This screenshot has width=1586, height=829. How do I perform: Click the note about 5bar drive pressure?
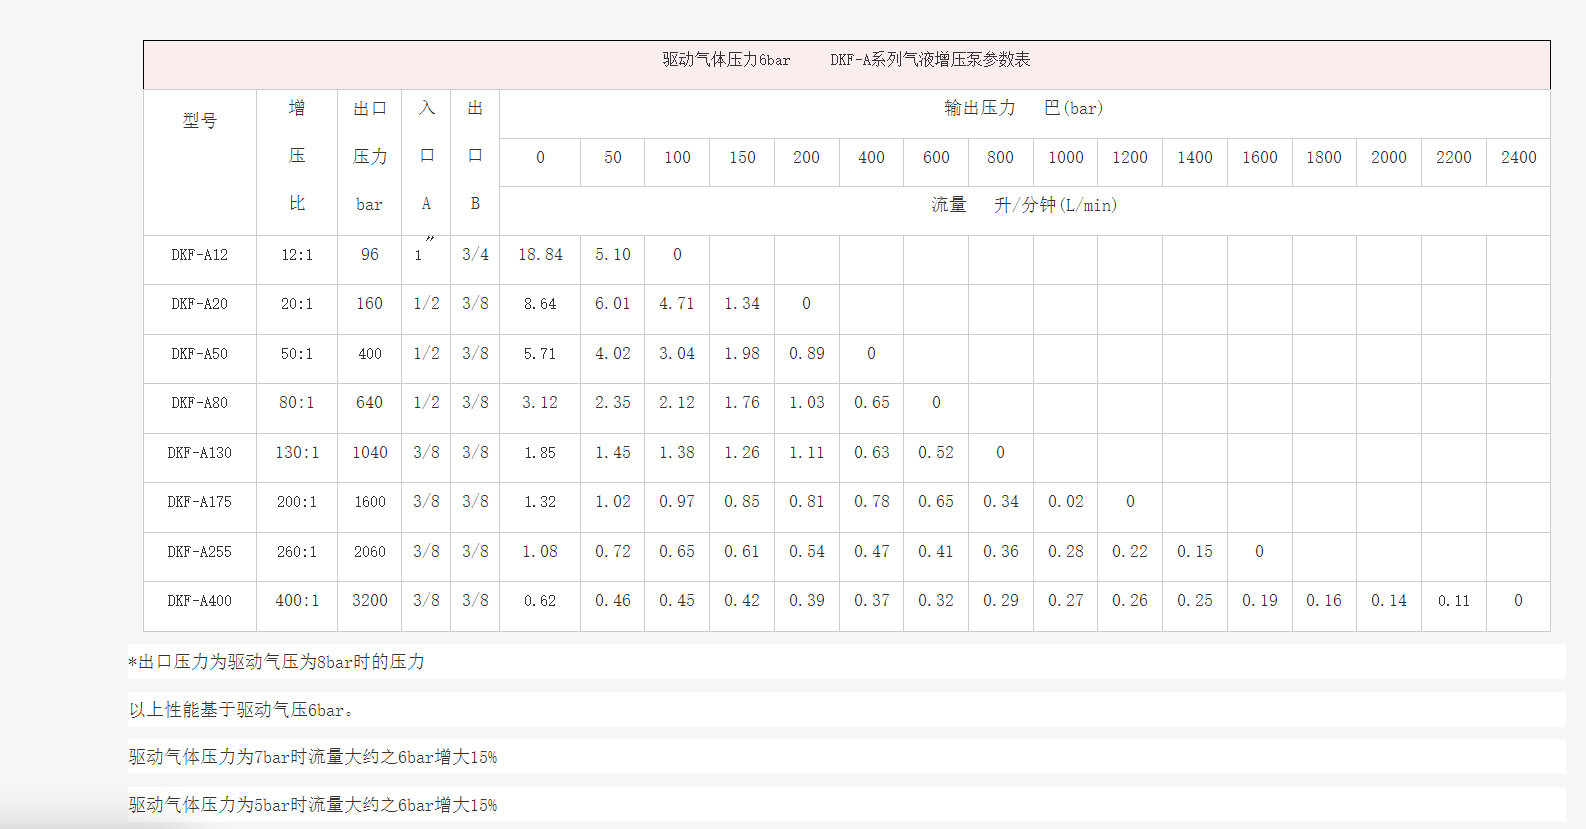312,805
